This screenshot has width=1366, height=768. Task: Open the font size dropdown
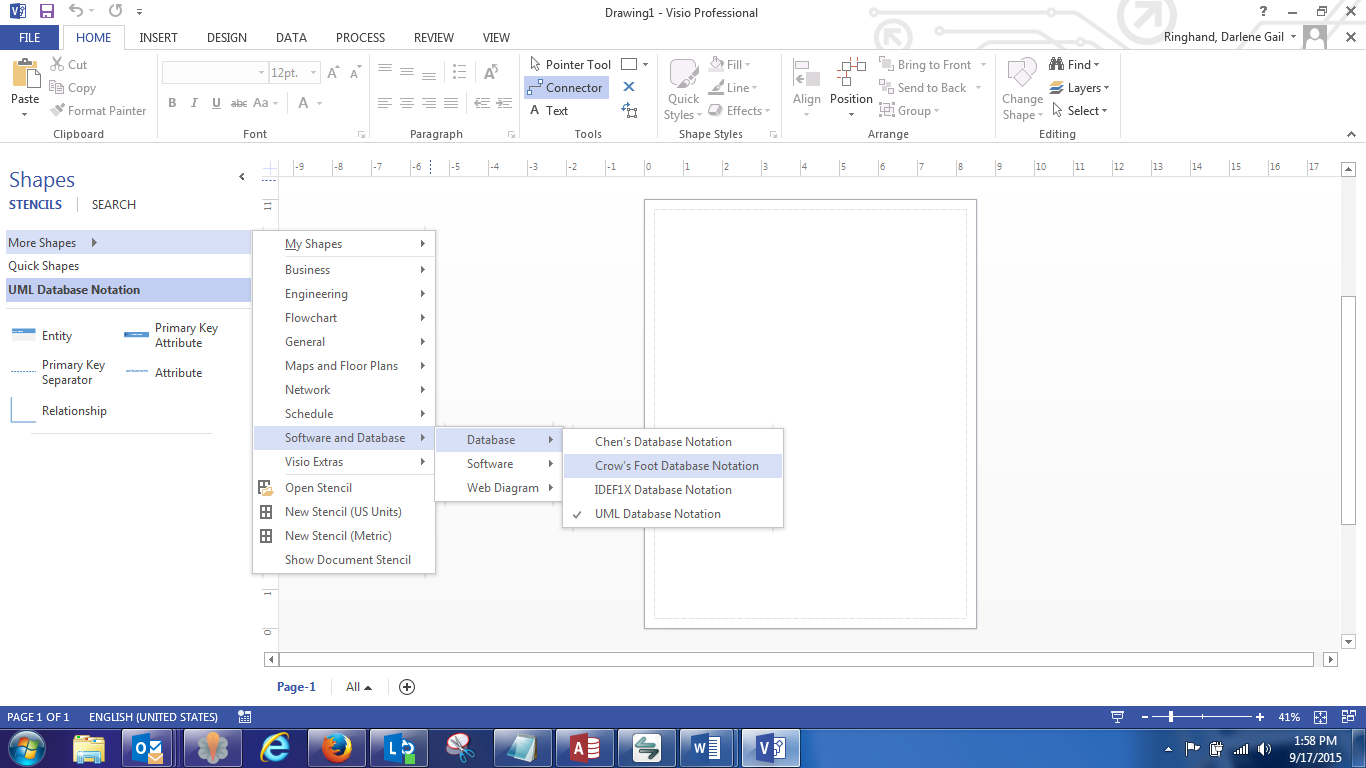310,72
